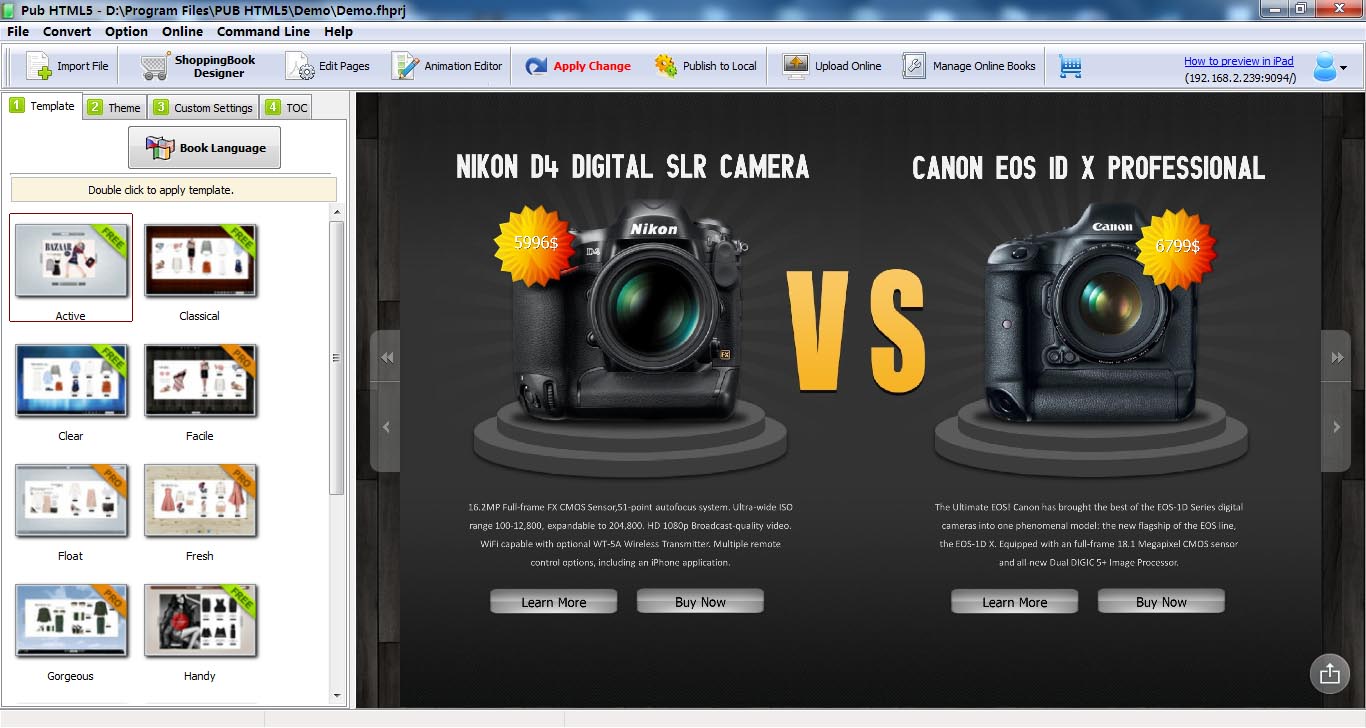Go to next page arrow
Screen dimensions: 1366x728
click(1337, 427)
